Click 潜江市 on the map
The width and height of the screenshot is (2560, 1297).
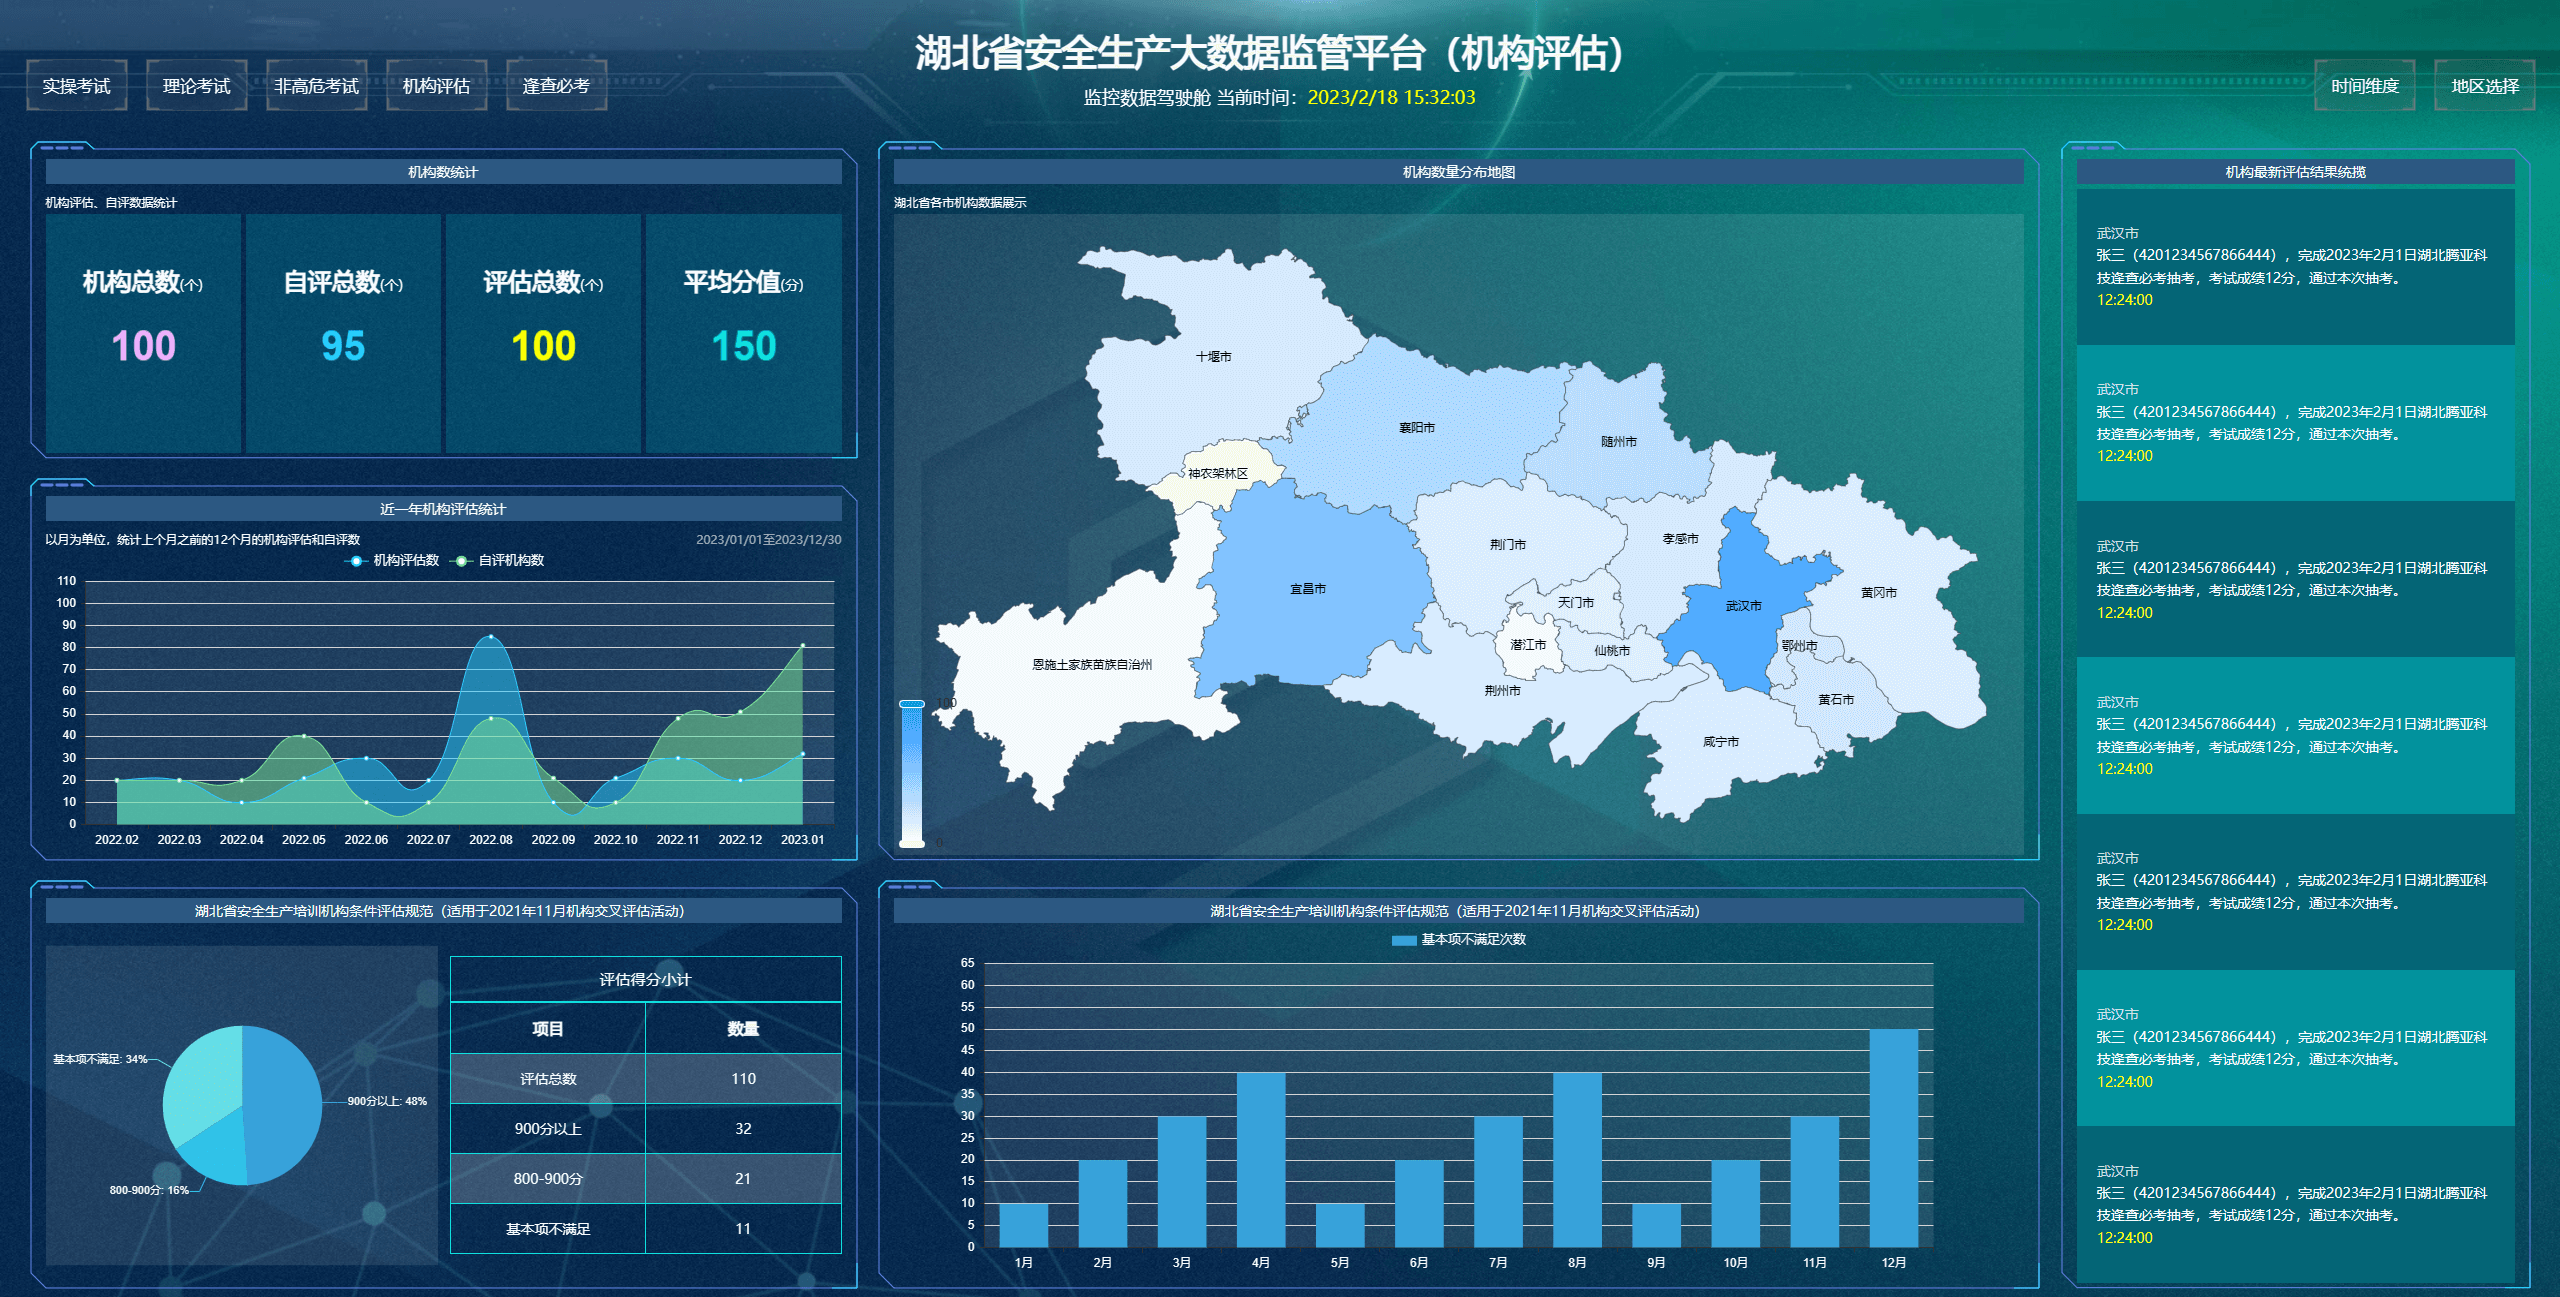[x=1528, y=644]
